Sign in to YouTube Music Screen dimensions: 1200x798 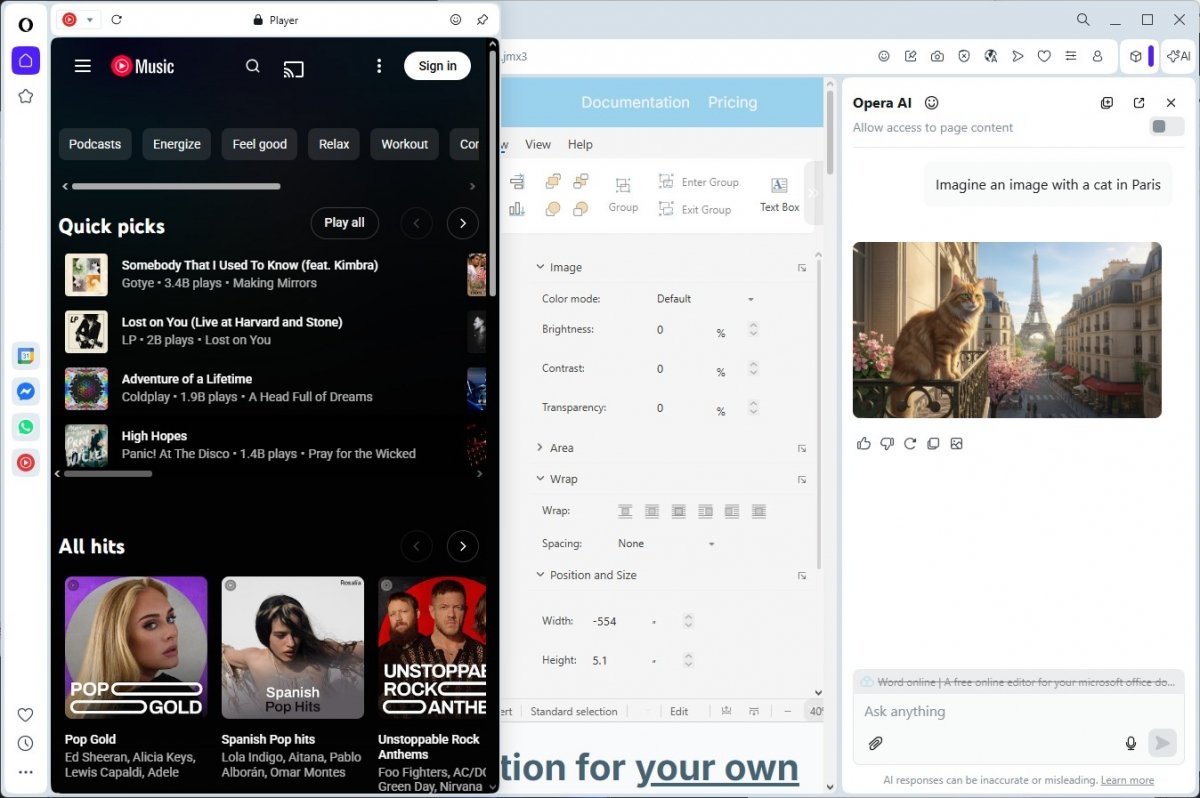tap(437, 66)
